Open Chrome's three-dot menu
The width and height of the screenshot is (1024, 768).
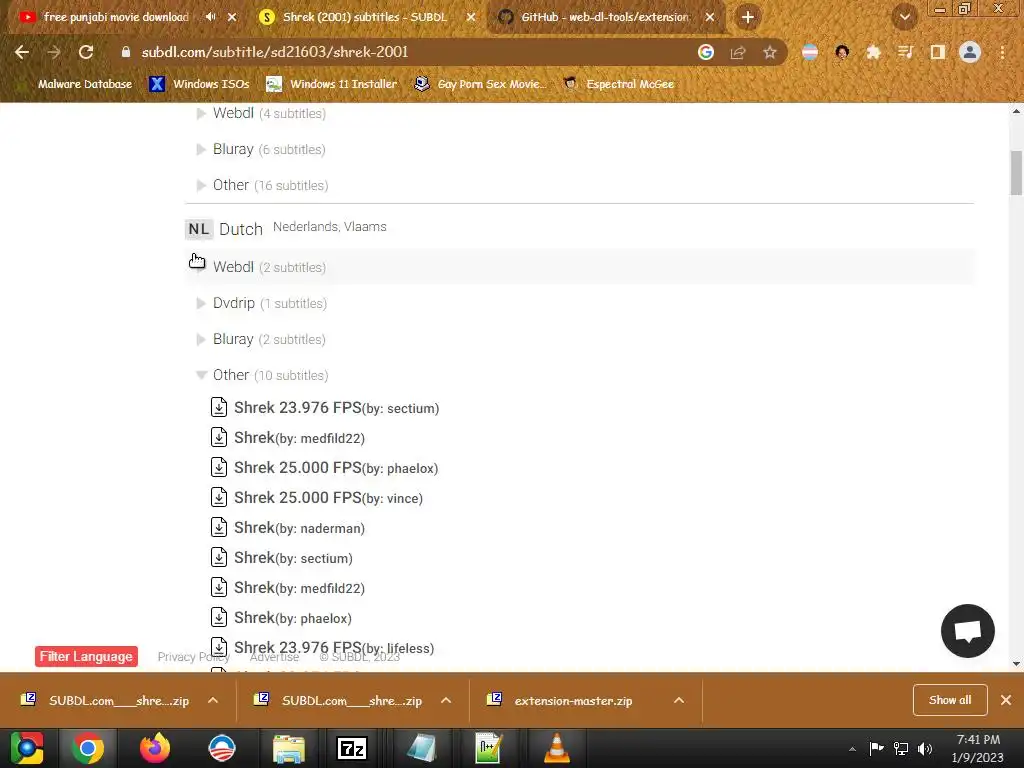pyautogui.click(x=1002, y=52)
